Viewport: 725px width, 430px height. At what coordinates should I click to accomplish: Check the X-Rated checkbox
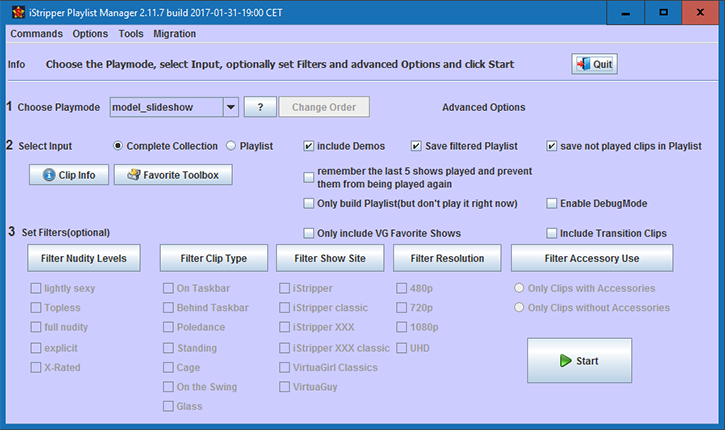pyautogui.click(x=36, y=368)
